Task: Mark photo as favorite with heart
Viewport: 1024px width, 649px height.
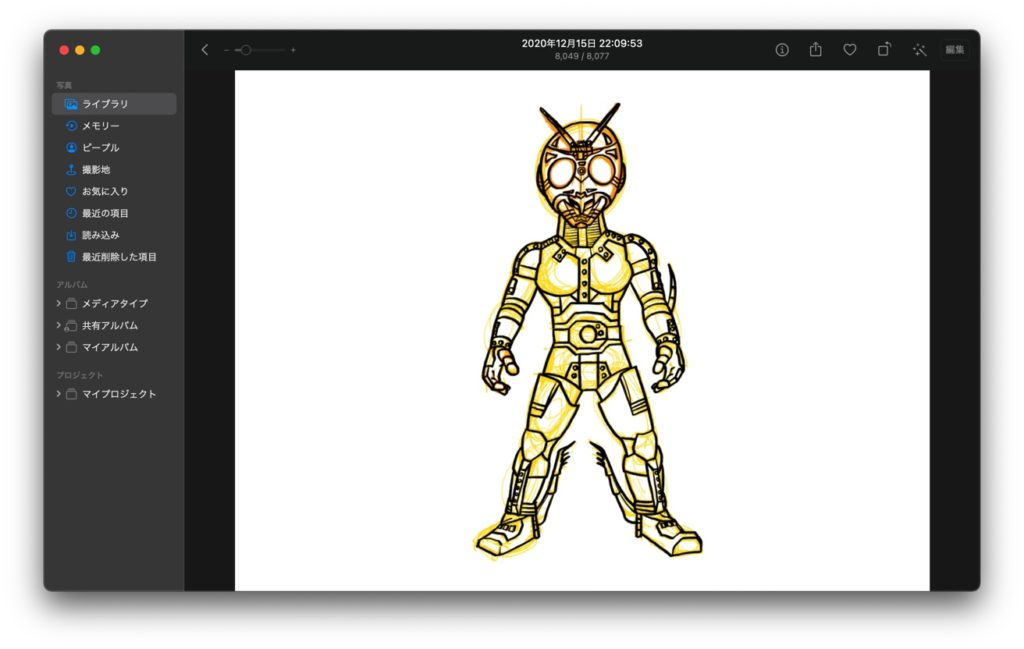Action: point(850,50)
